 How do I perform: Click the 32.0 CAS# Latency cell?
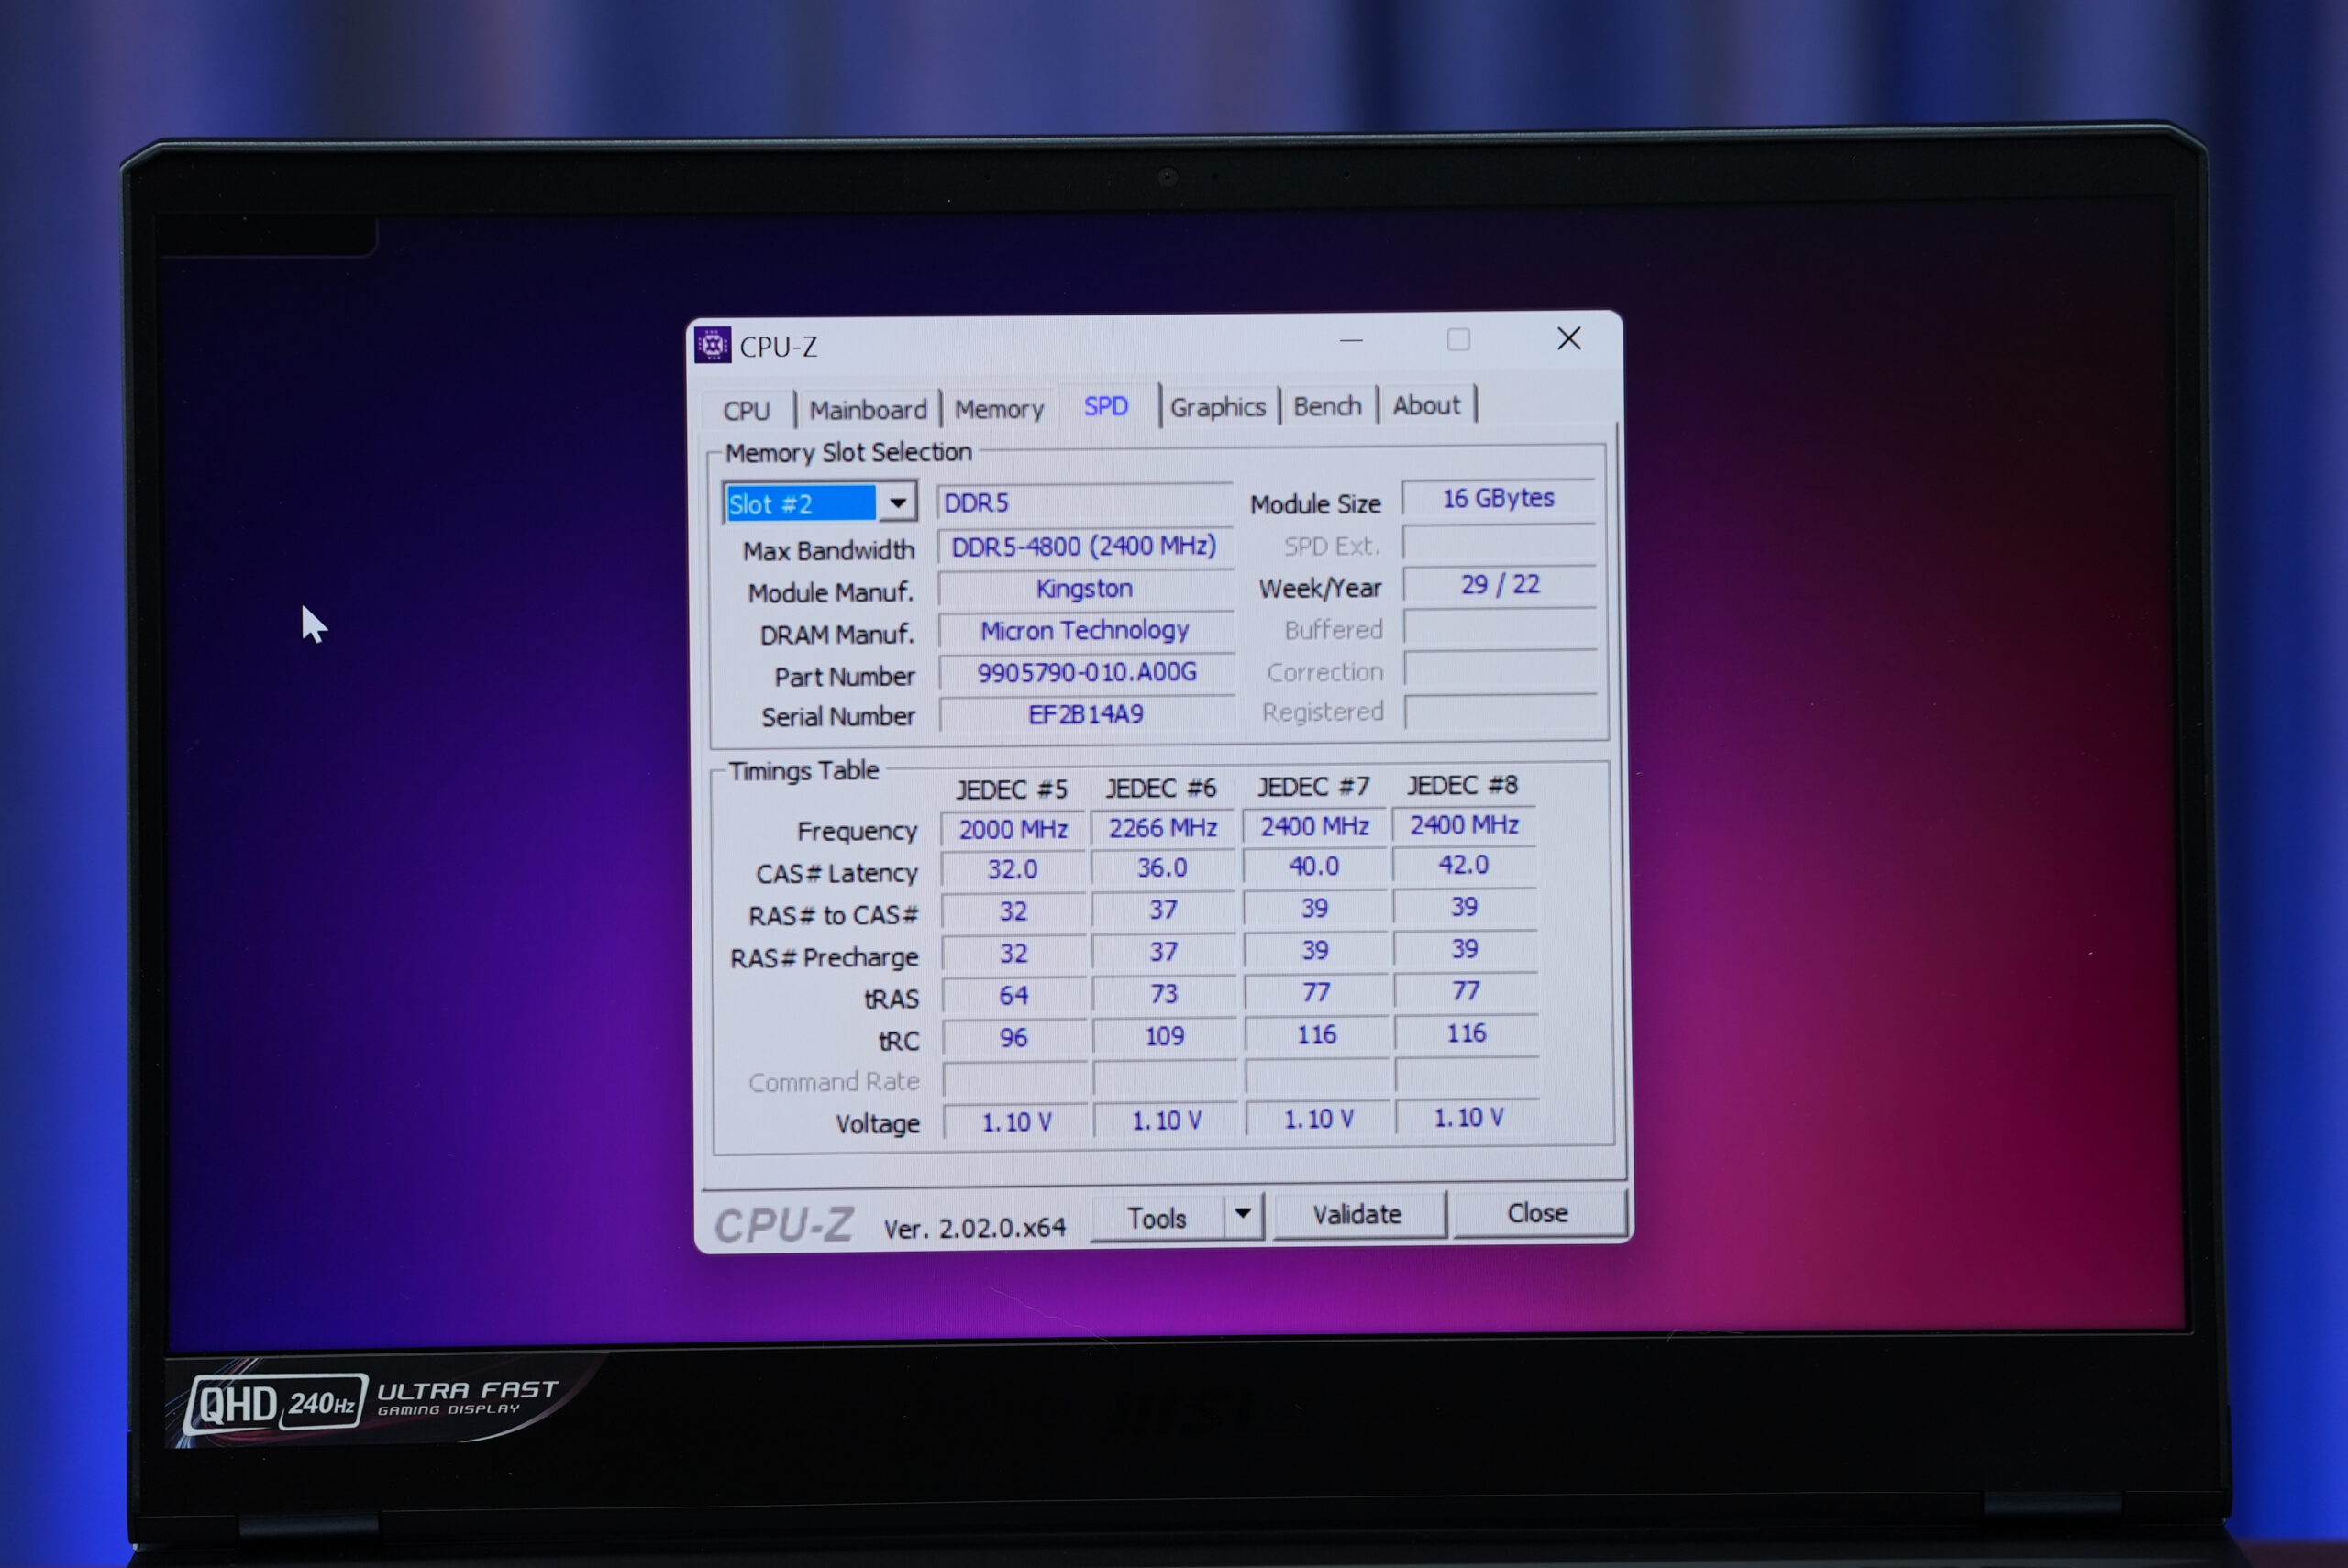tap(1013, 869)
